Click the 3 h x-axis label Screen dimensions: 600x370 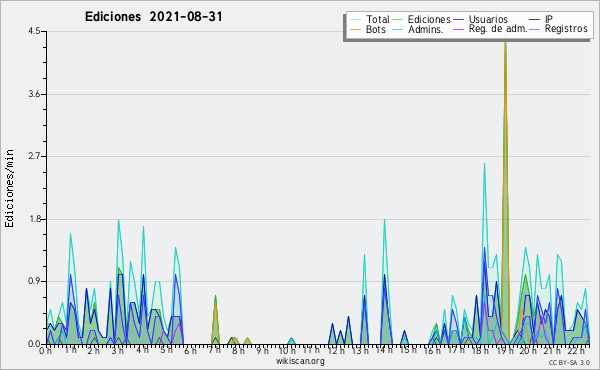coord(117,350)
